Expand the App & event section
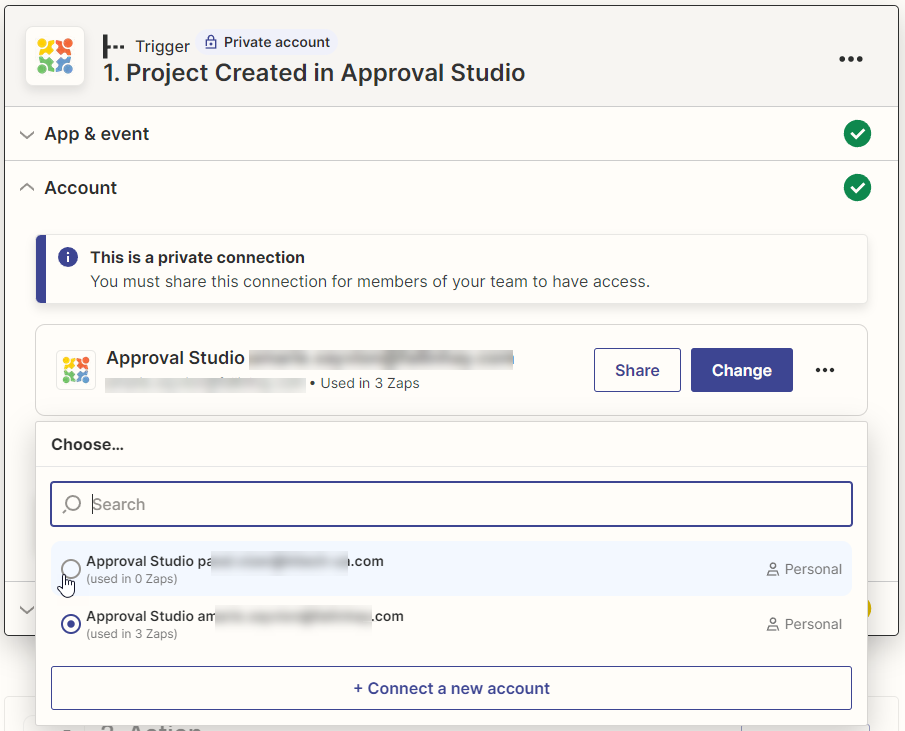 (97, 134)
